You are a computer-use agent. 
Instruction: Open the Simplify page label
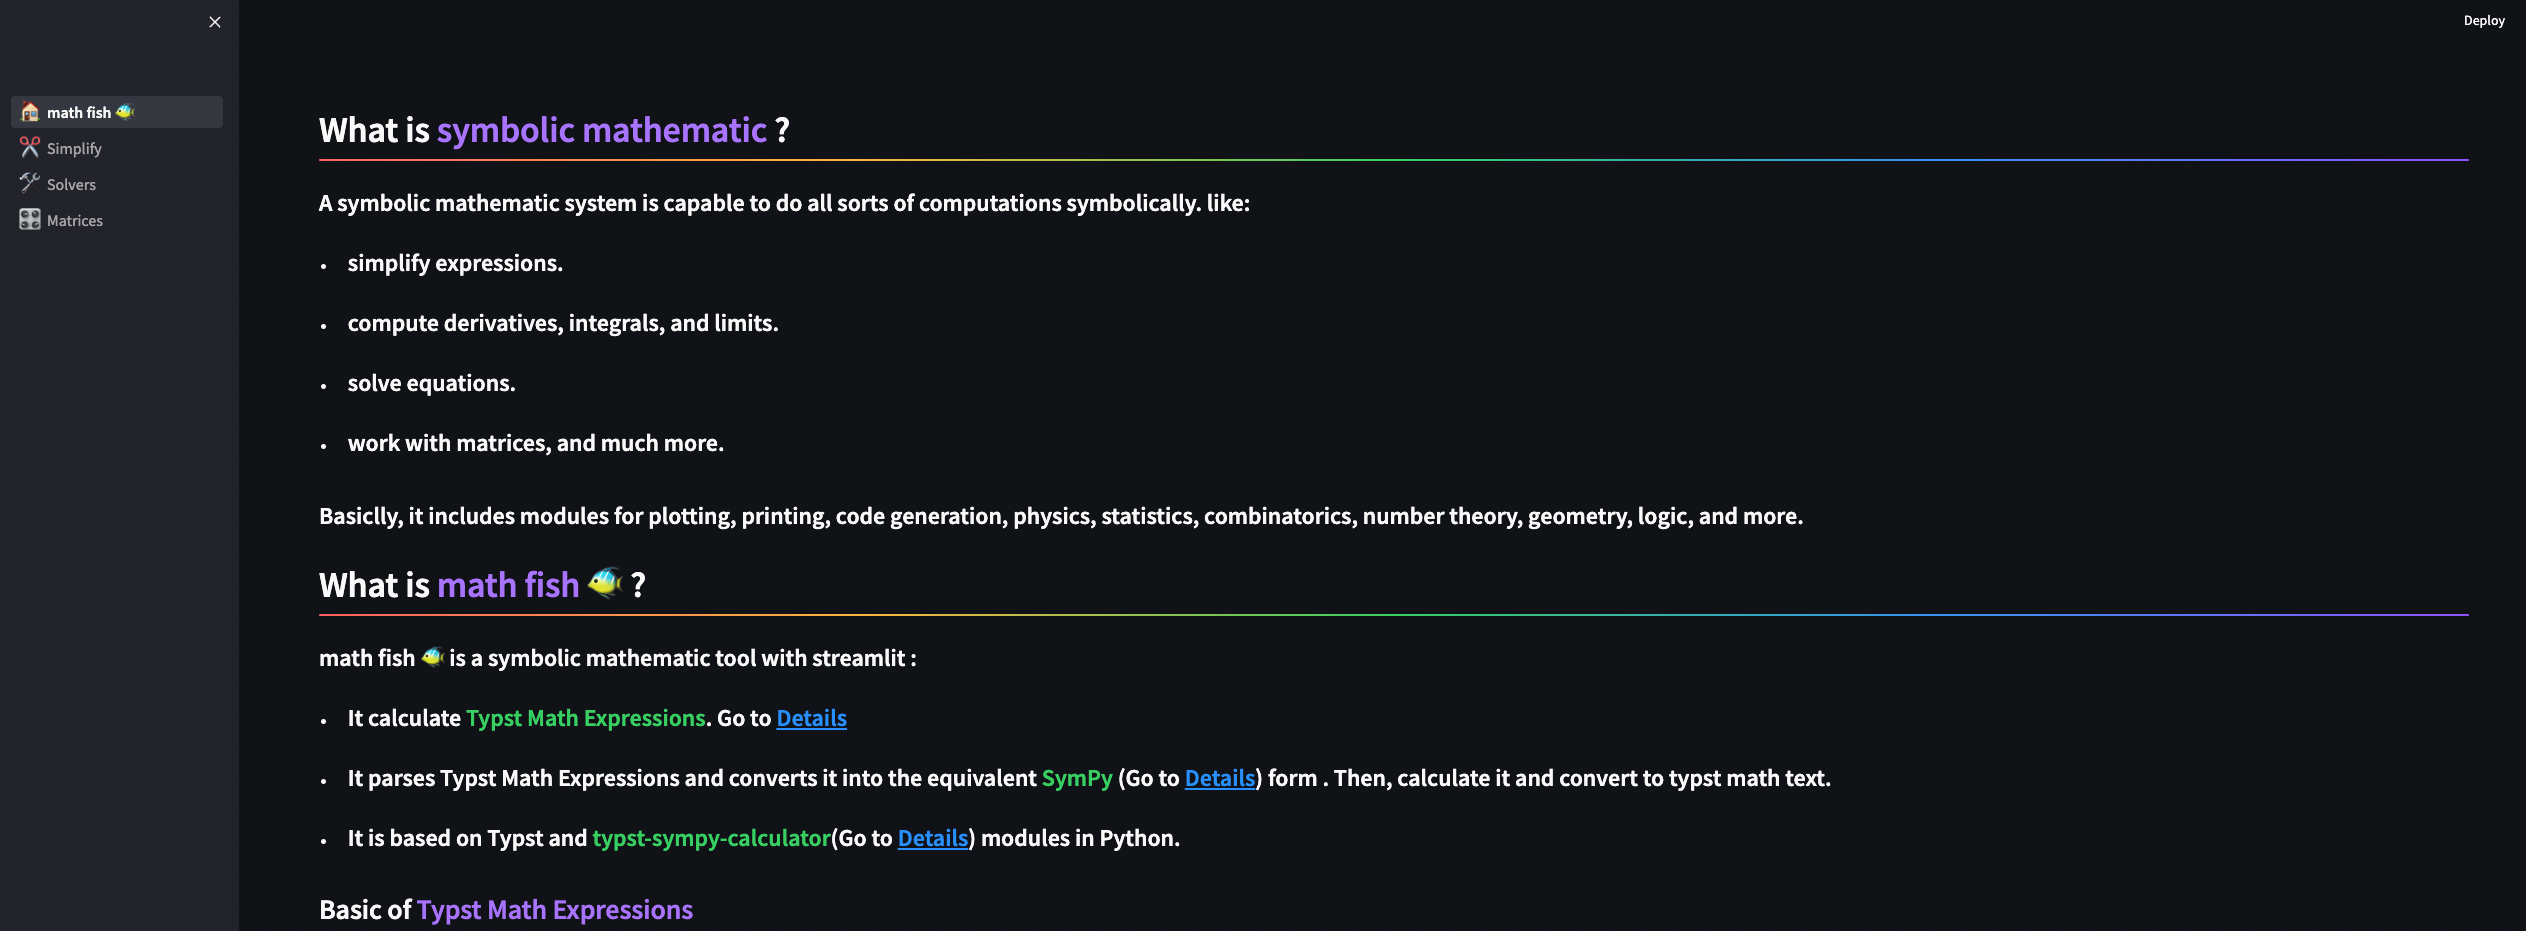pos(74,149)
